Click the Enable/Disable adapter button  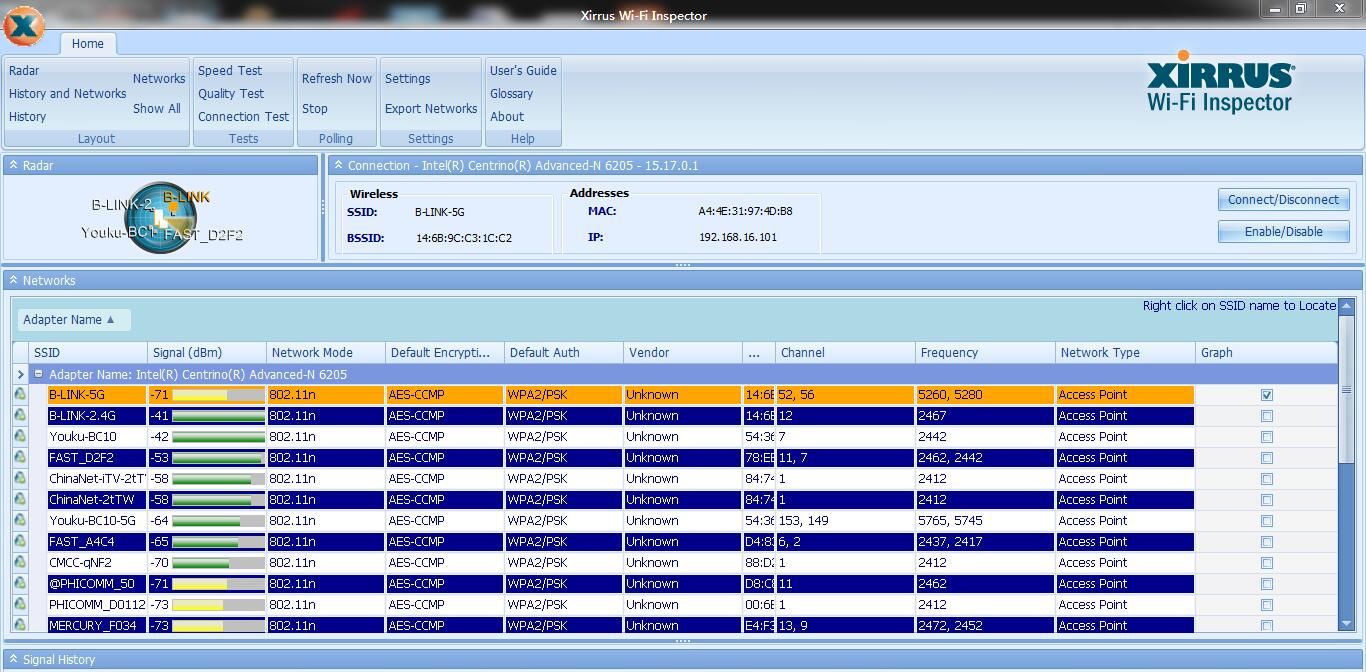1284,232
